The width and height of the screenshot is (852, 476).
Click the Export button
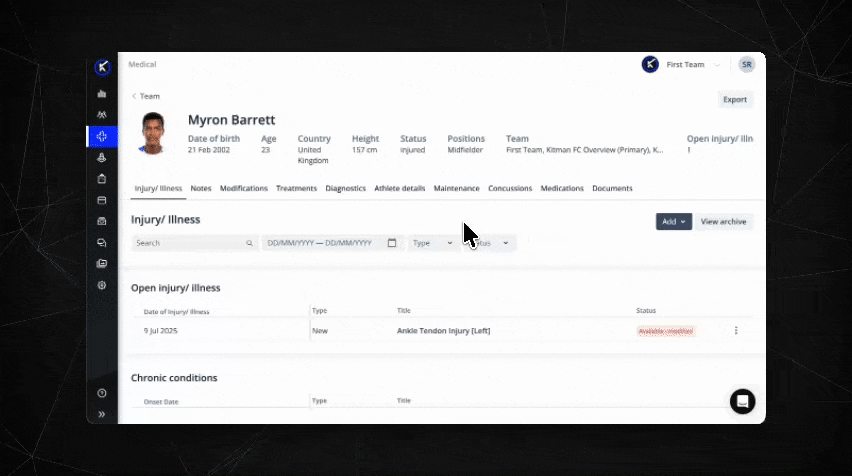click(x=735, y=100)
